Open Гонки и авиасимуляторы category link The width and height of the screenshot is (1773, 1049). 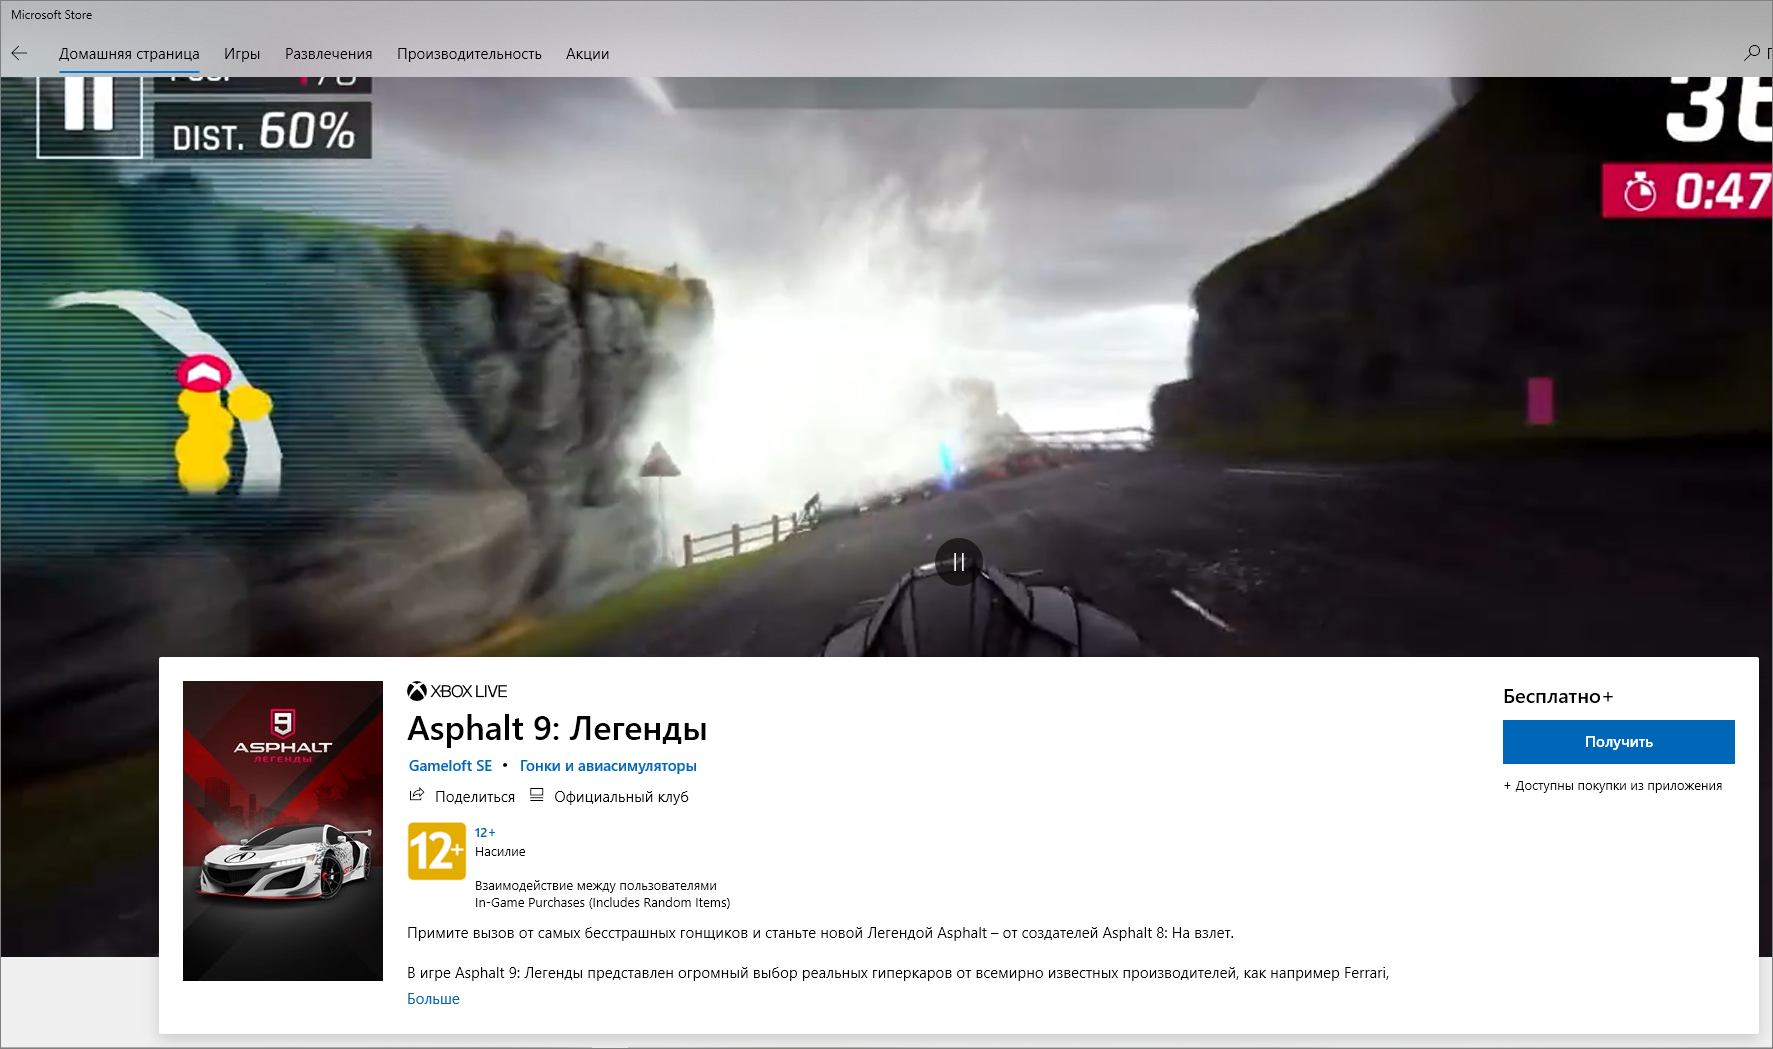coord(608,766)
